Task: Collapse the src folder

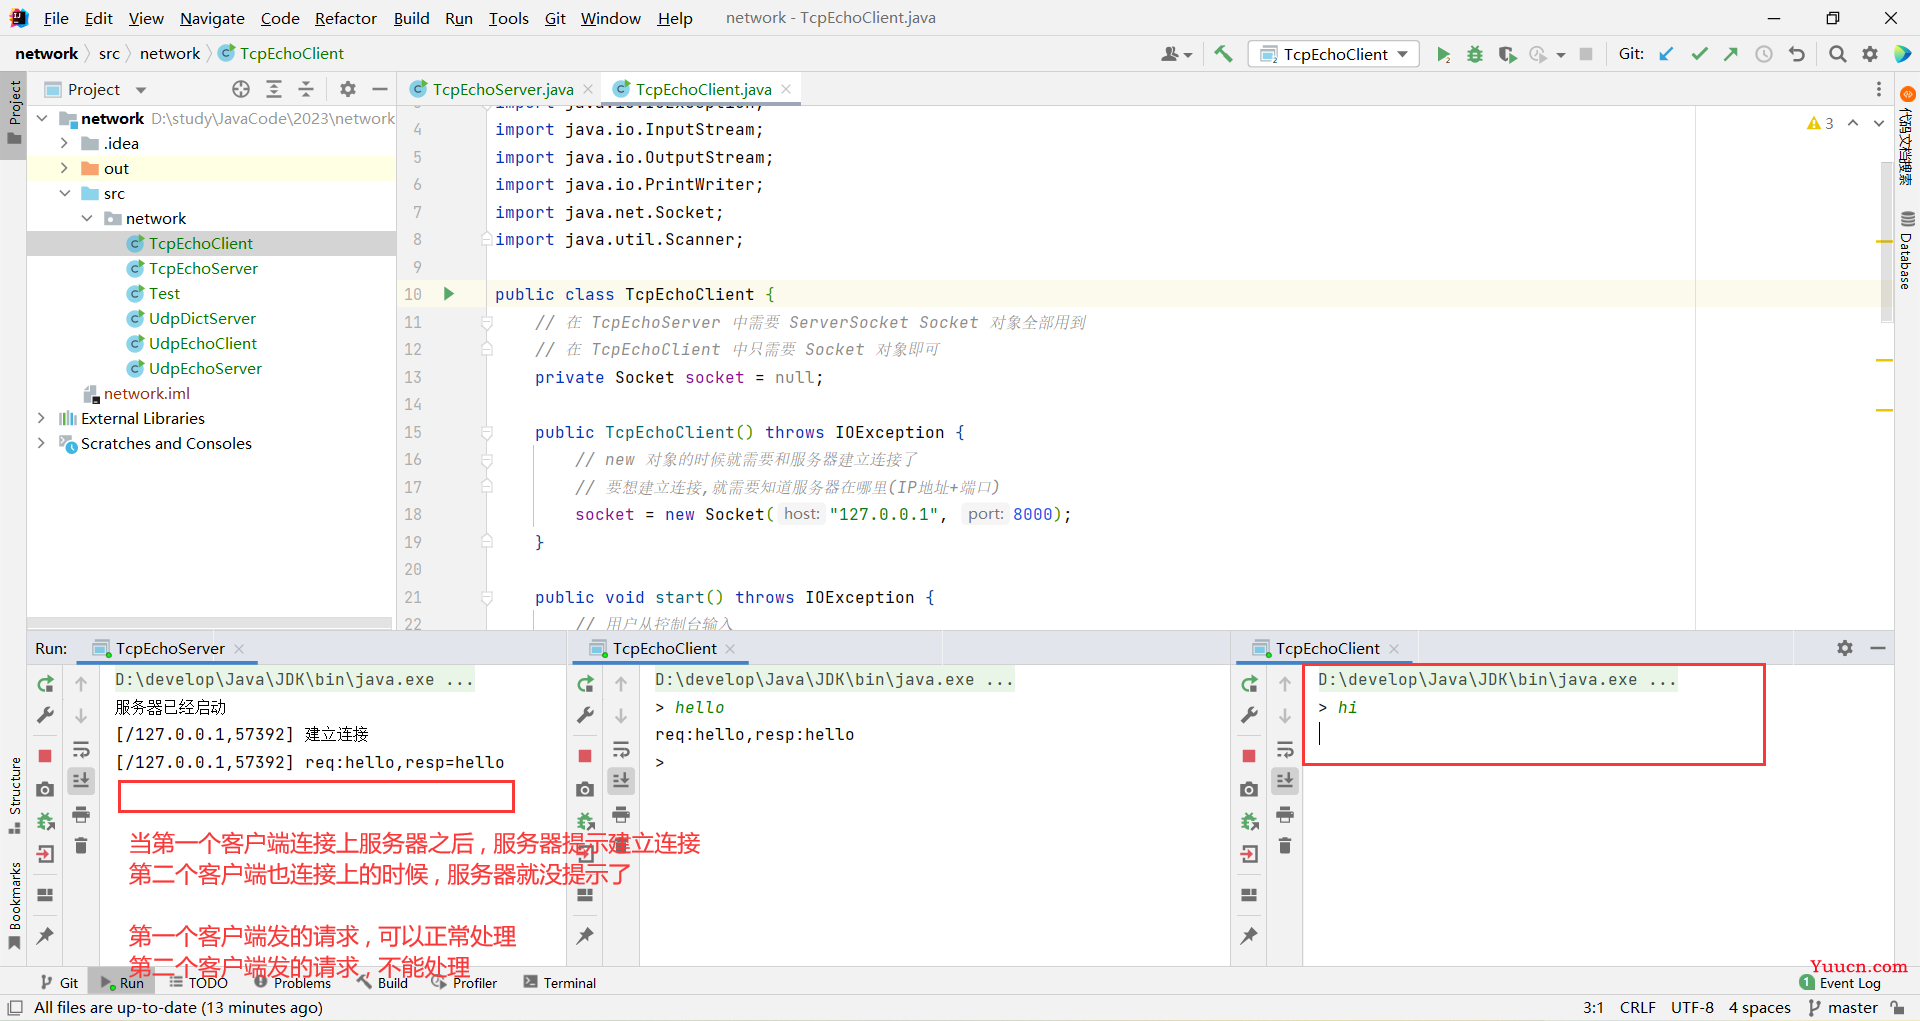Action: tap(64, 193)
